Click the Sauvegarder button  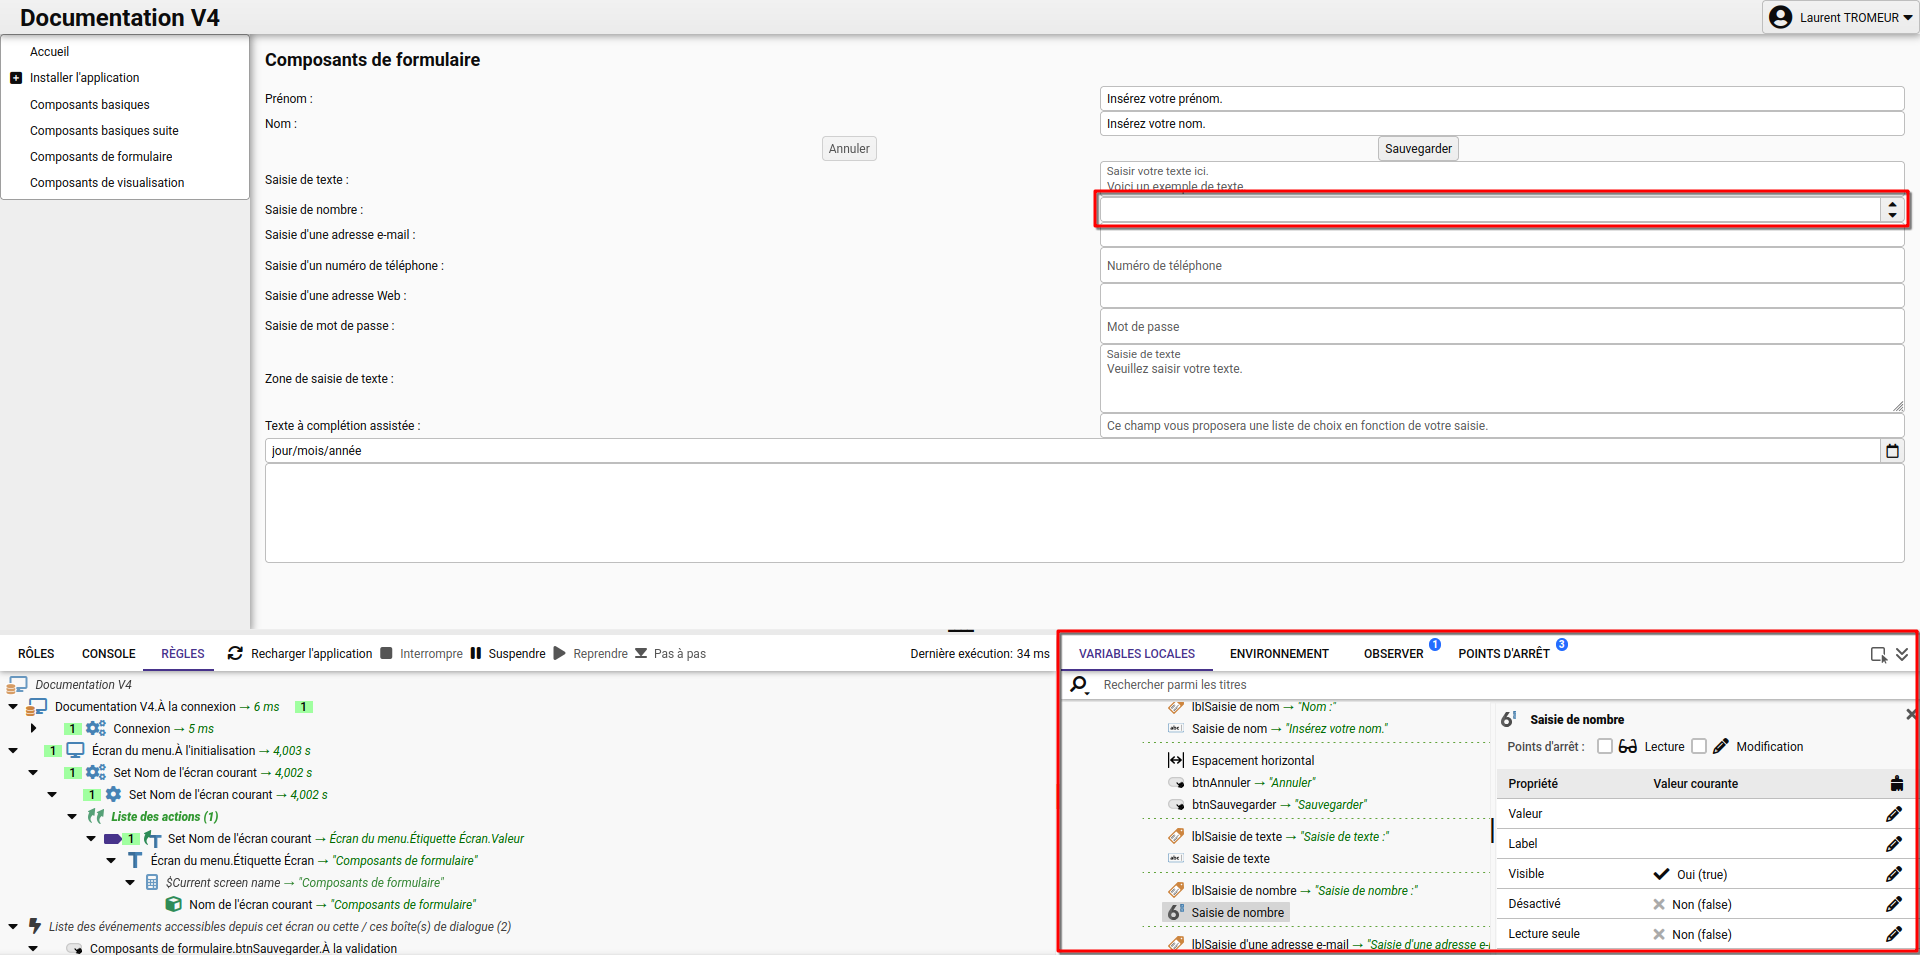pyautogui.click(x=1418, y=149)
